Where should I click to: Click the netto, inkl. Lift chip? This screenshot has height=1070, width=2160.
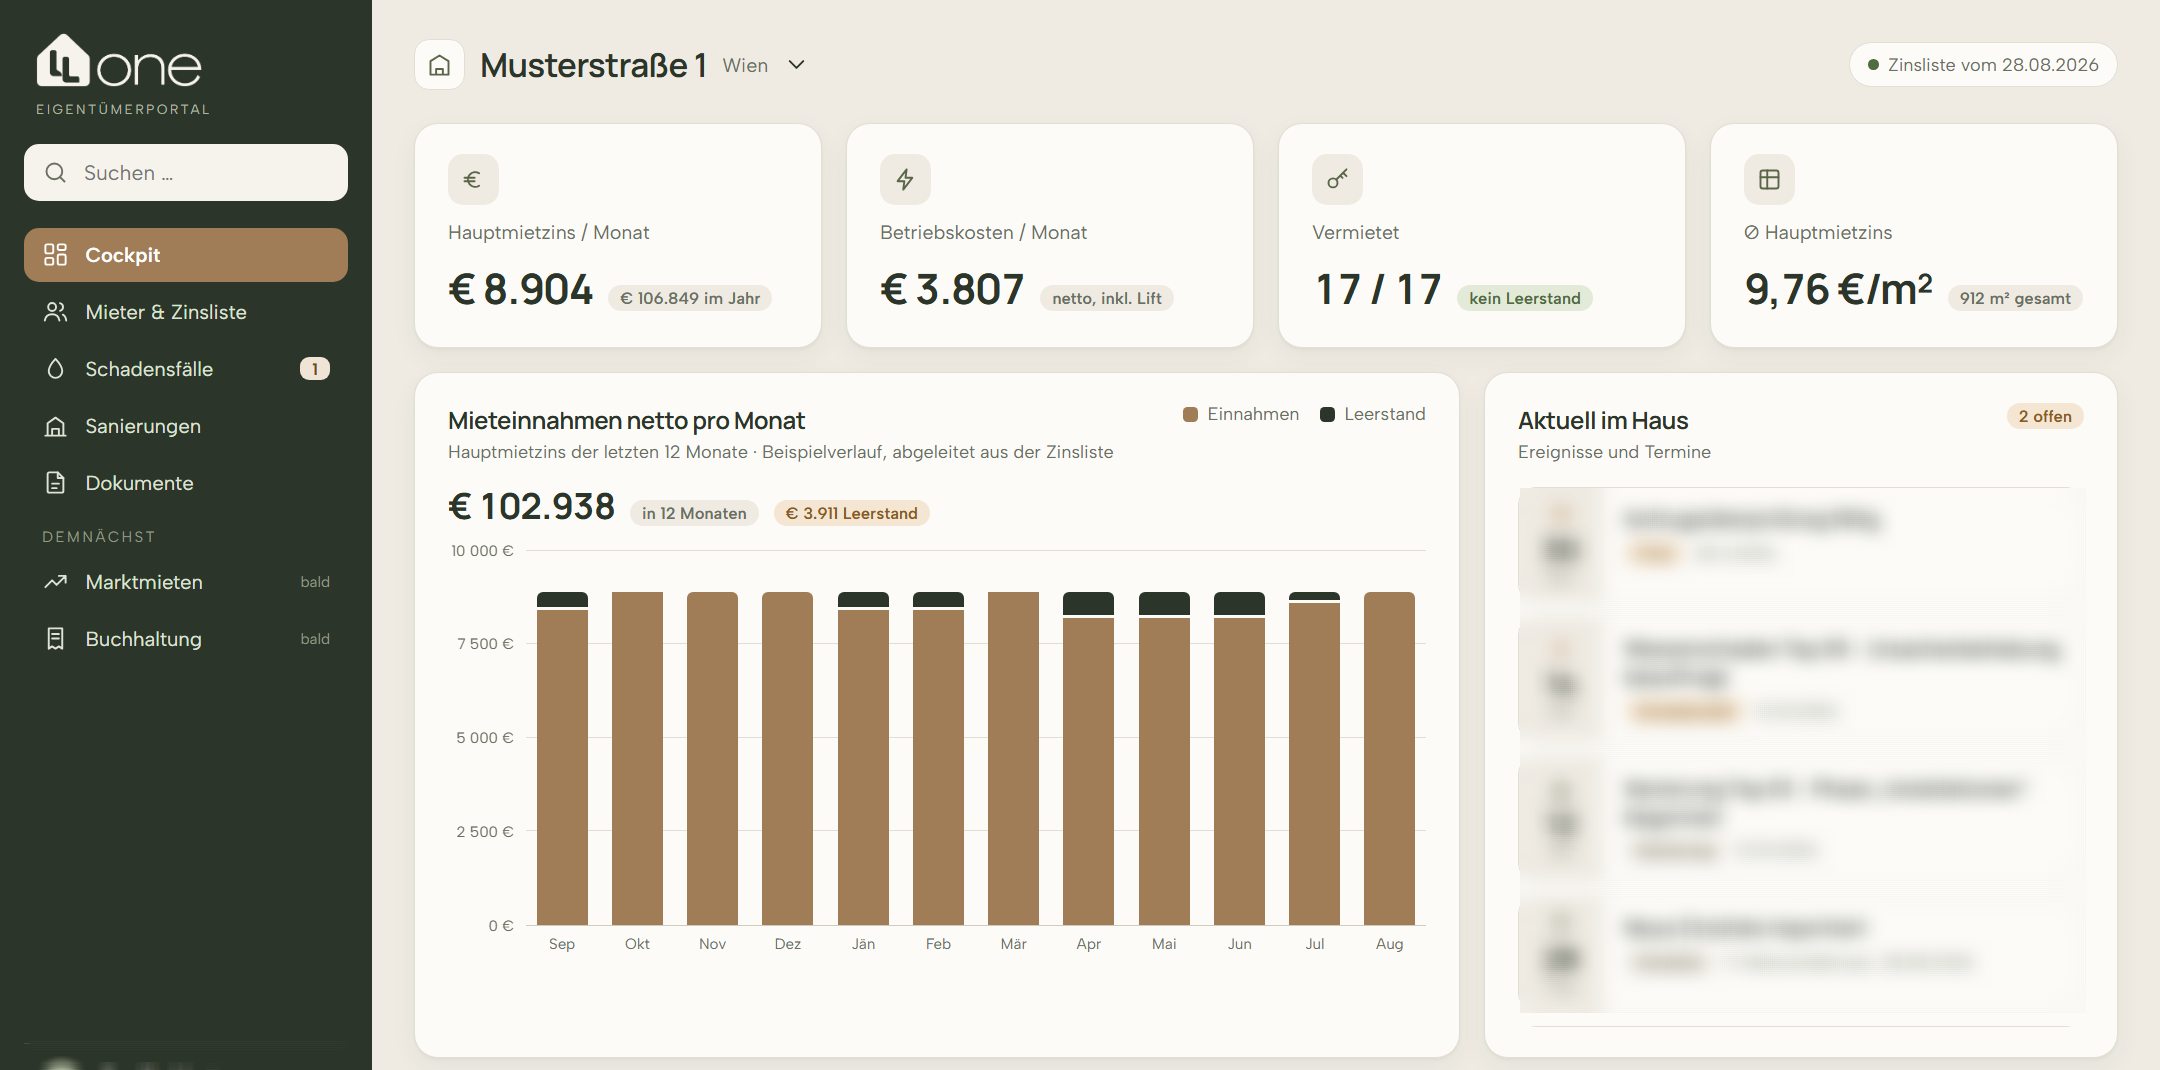coord(1107,298)
